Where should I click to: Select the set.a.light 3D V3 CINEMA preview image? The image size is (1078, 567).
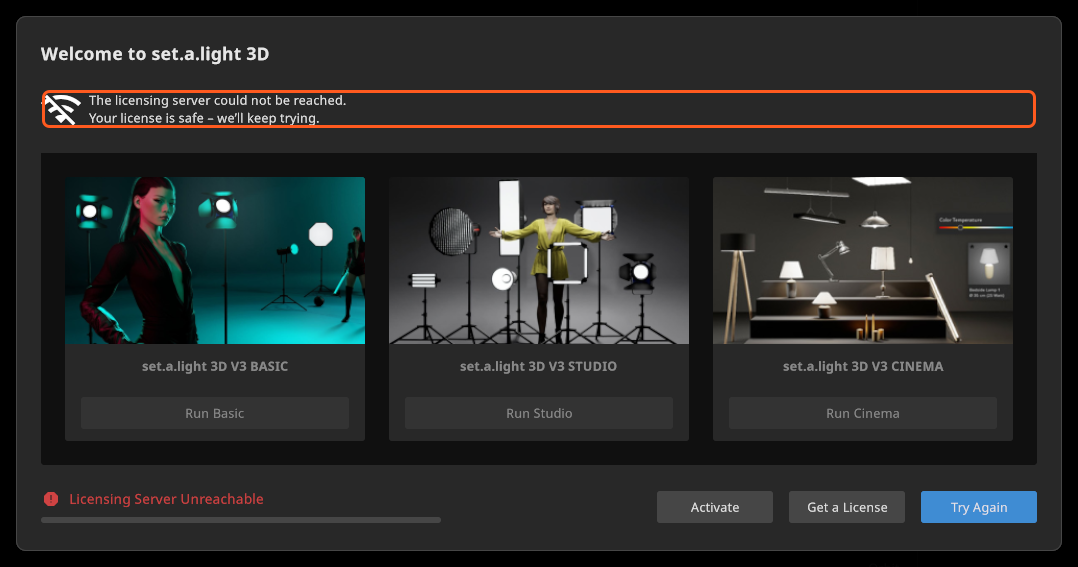tap(863, 260)
